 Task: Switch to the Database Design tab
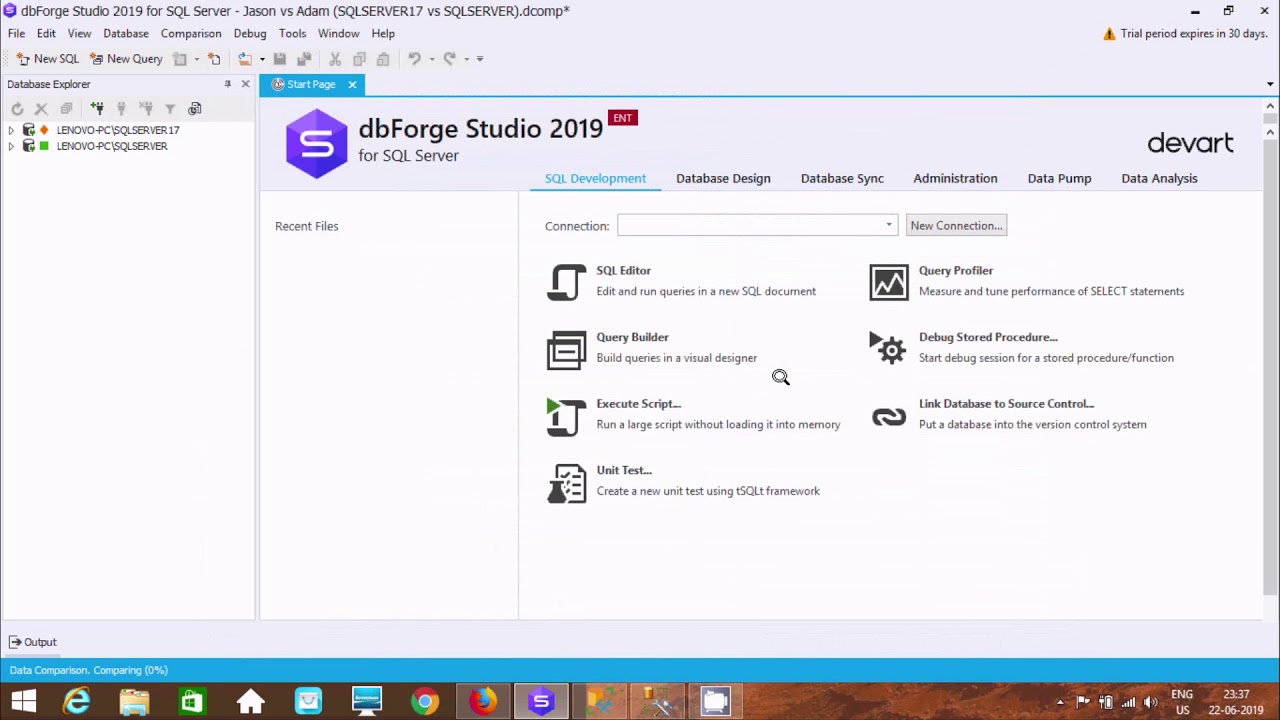[x=723, y=178]
